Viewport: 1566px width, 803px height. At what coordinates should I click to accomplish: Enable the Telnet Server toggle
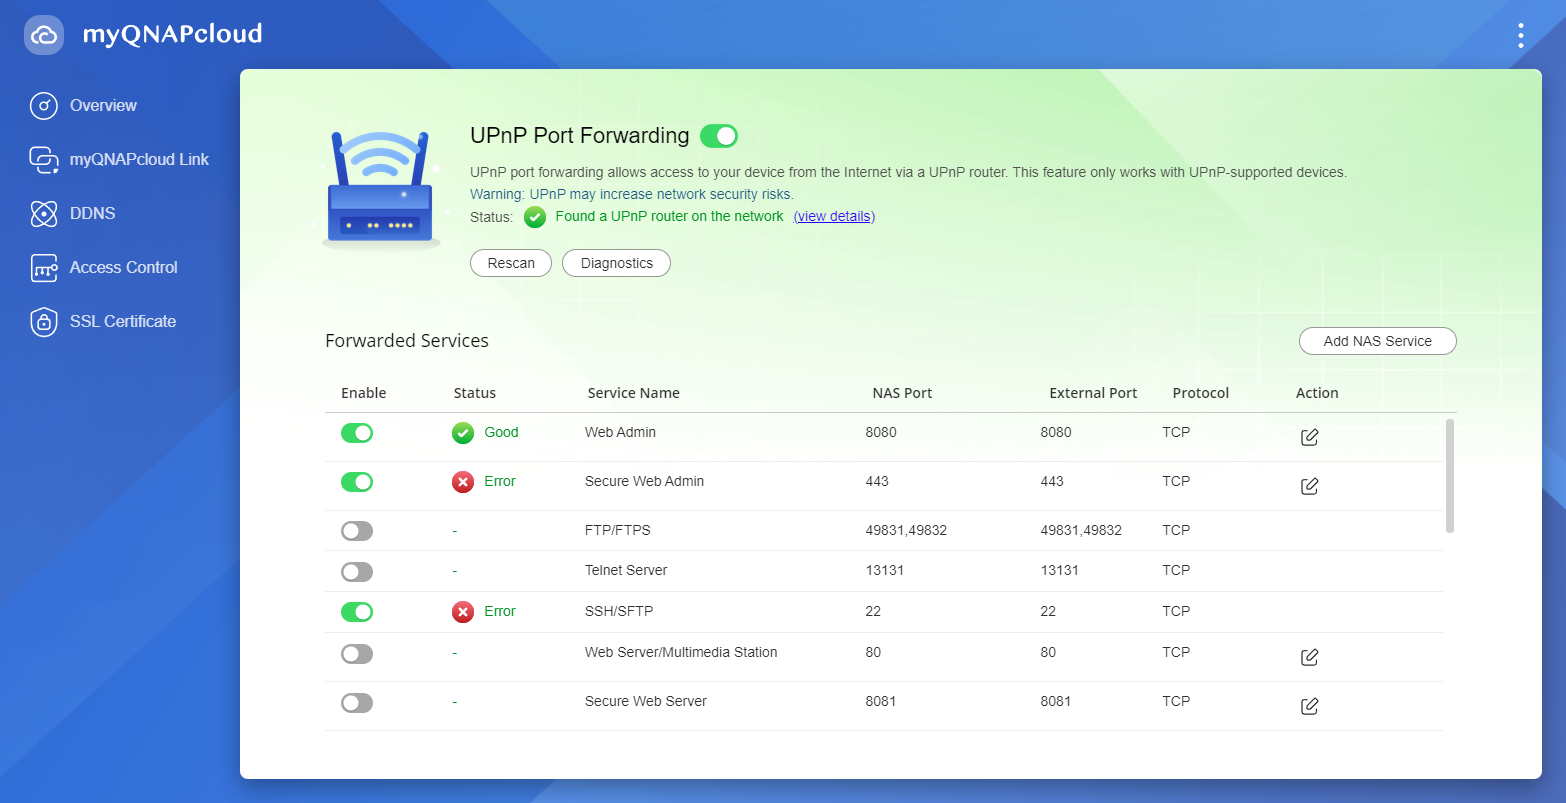(357, 572)
